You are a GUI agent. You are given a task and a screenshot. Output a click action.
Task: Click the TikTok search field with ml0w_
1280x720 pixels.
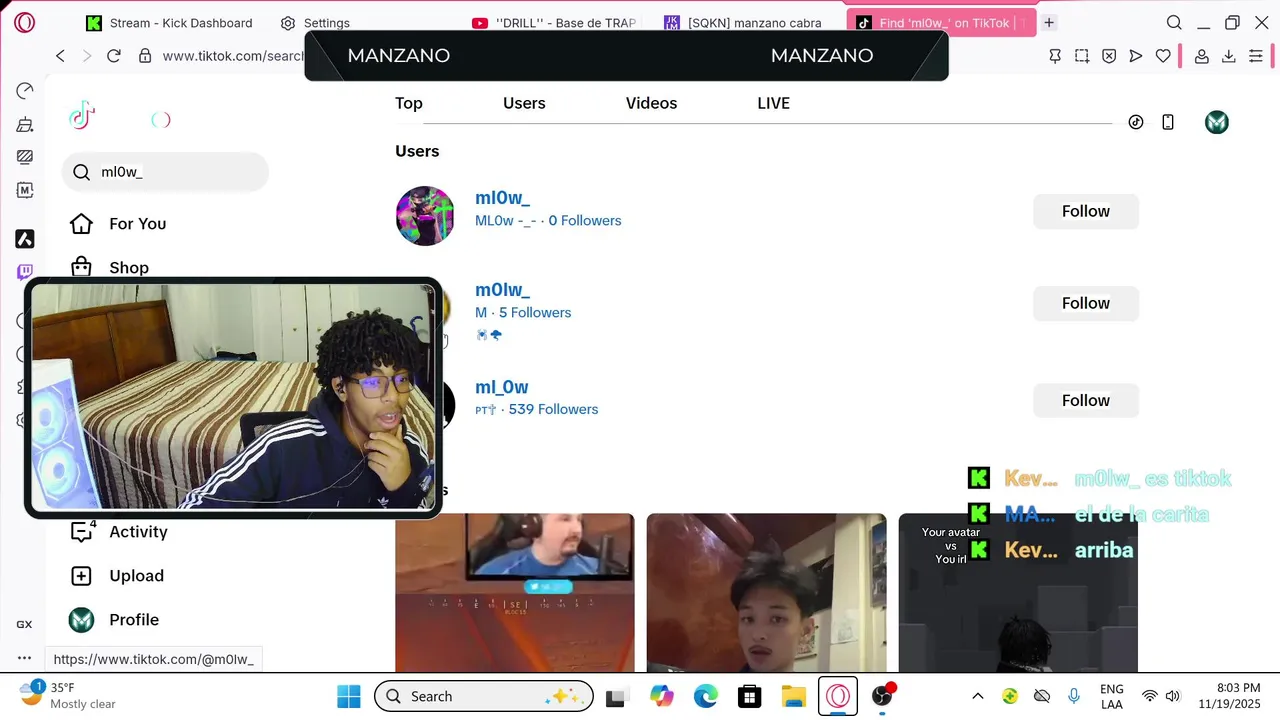166,172
